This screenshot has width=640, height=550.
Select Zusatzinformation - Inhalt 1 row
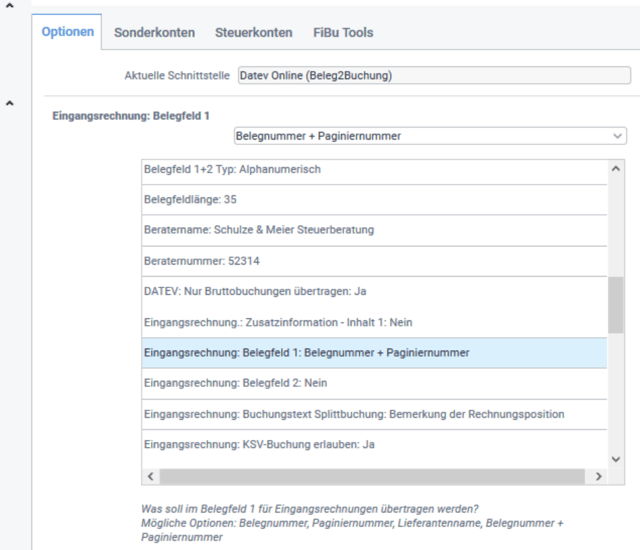coord(374,322)
